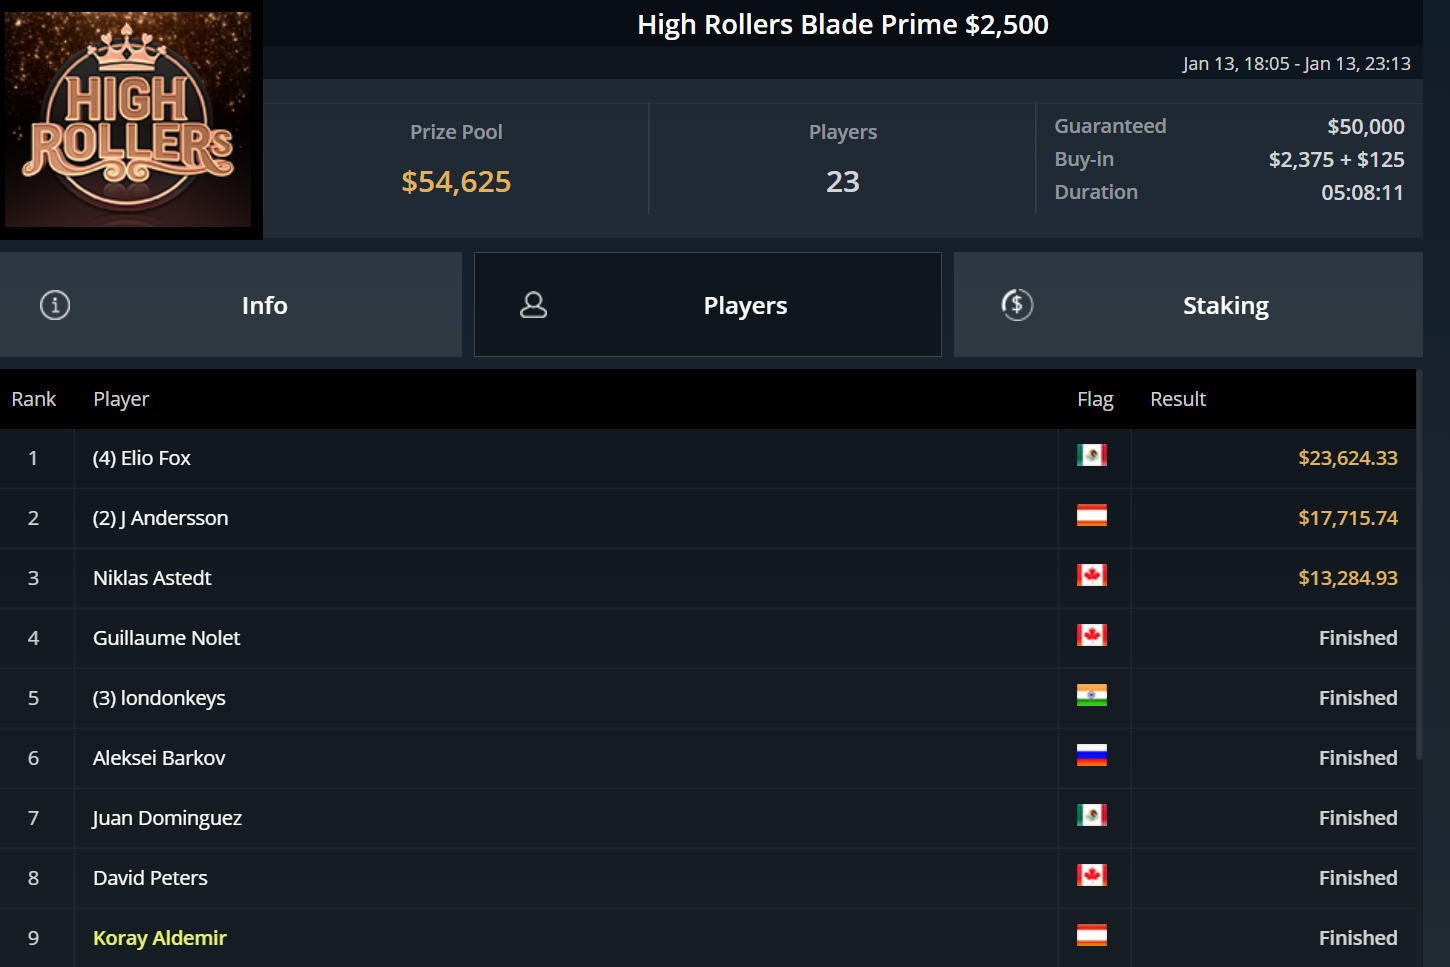Click the info circle icon
Screen dimensions: 1450x967
tap(55, 305)
